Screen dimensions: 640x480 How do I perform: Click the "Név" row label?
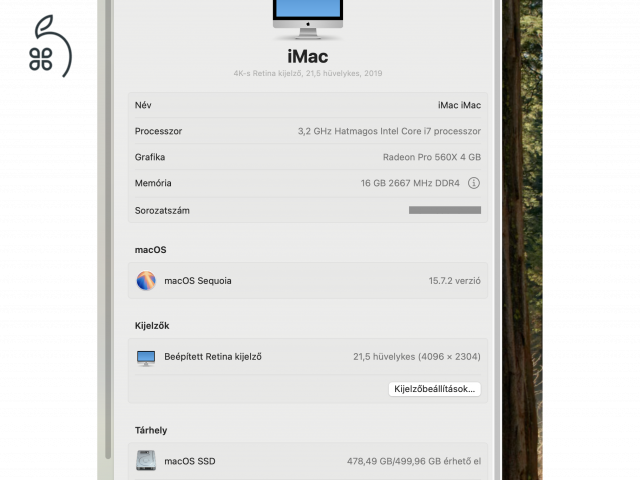(x=143, y=105)
